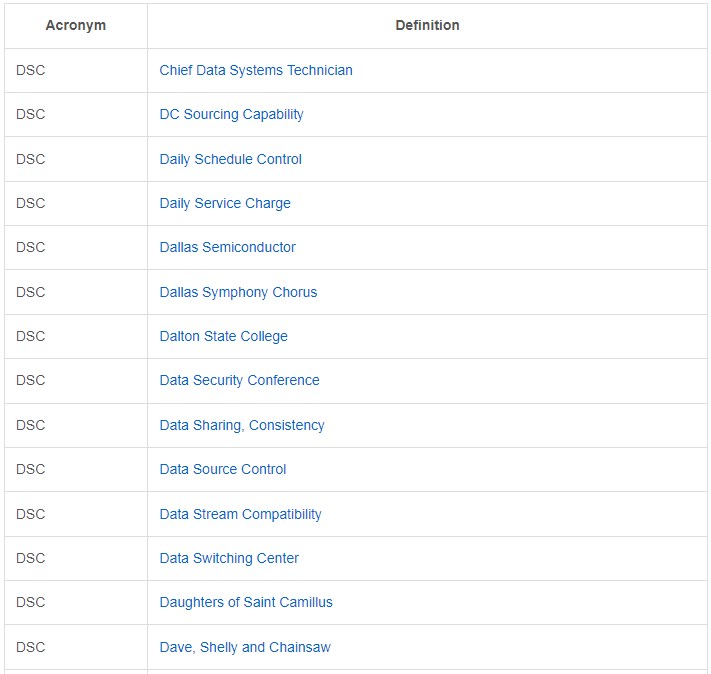Open the Daily Service Charge definition
Image resolution: width=711 pixels, height=674 pixels.
click(225, 203)
